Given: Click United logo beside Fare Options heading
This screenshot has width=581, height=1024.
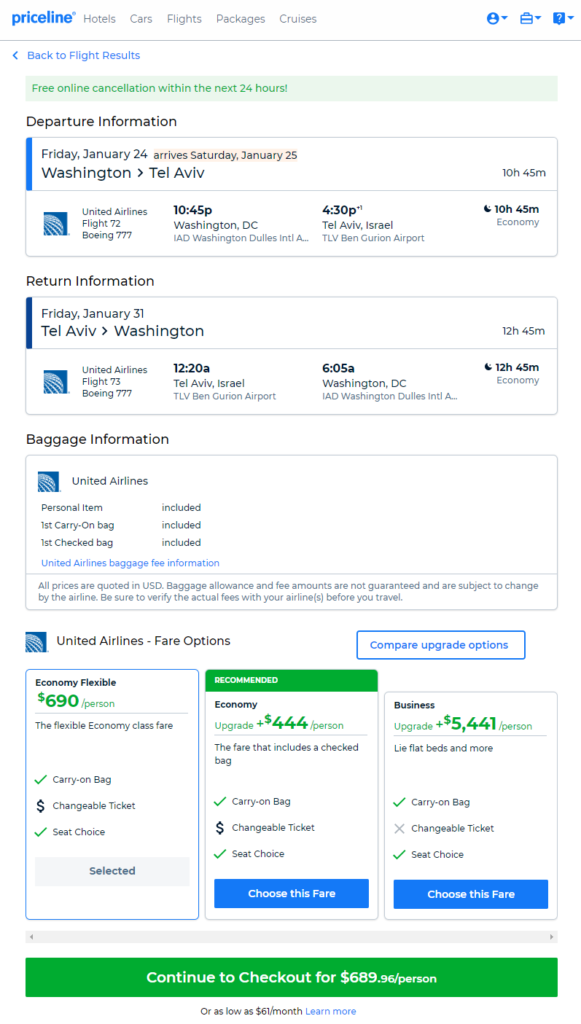Looking at the screenshot, I should coord(37,642).
